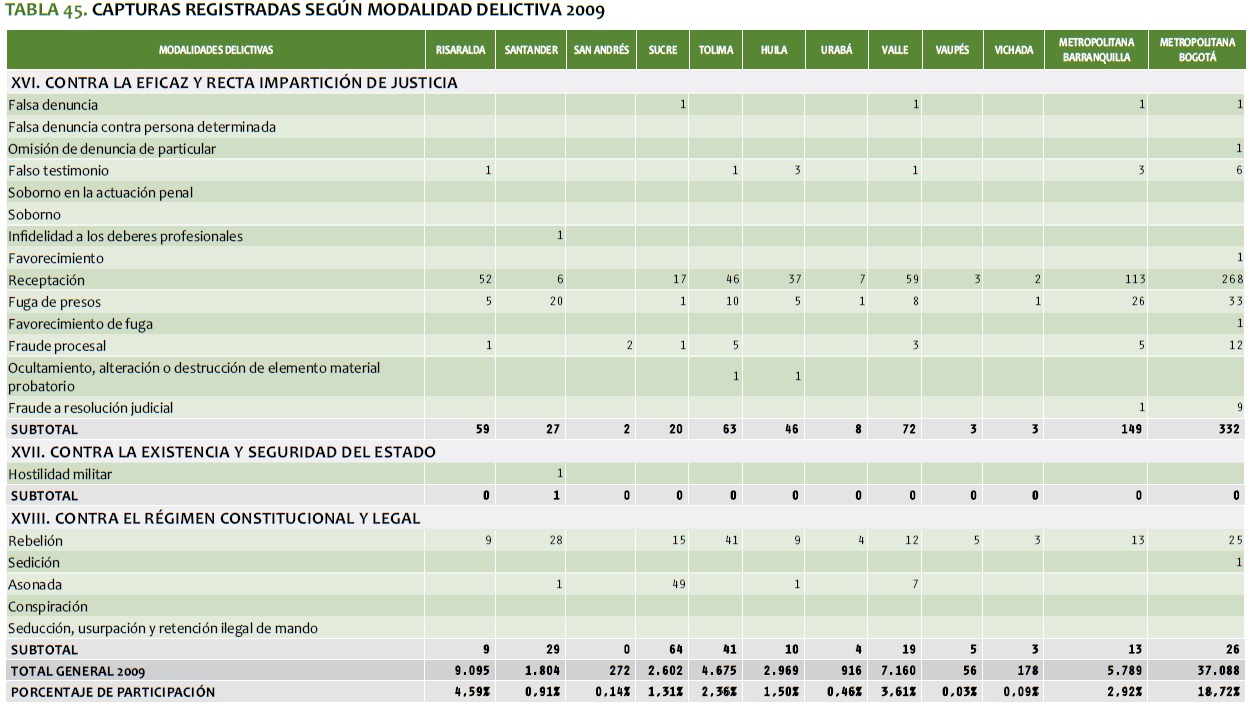Click the Fuga de presos row label
The width and height of the screenshot is (1250, 707).
pos(55,302)
